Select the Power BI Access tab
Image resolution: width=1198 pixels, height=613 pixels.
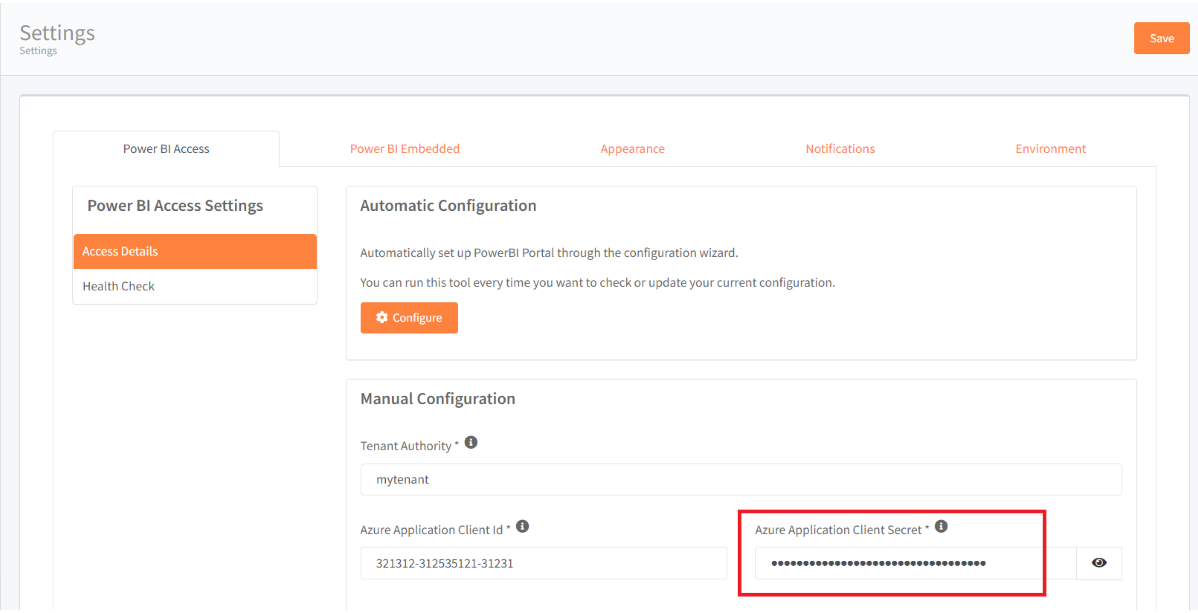coord(166,149)
